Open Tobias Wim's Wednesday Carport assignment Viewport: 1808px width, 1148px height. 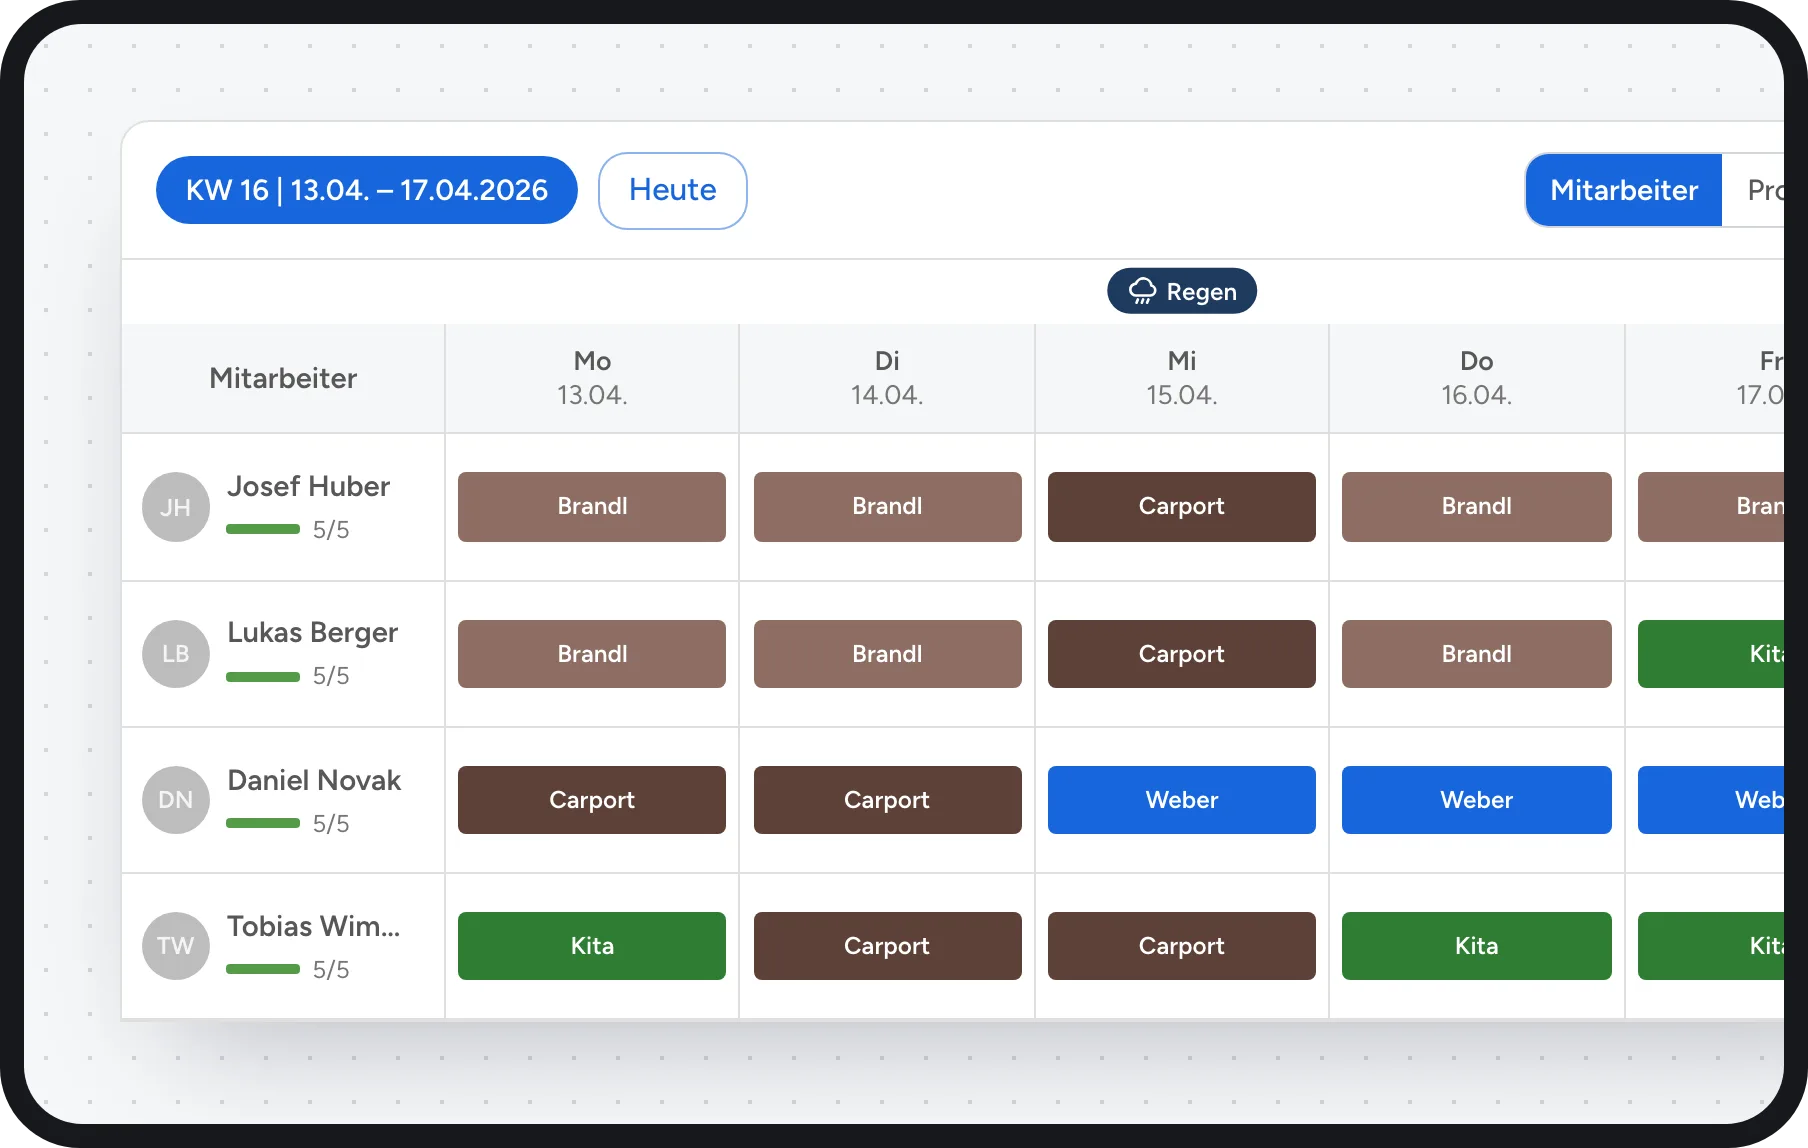coord(1182,946)
